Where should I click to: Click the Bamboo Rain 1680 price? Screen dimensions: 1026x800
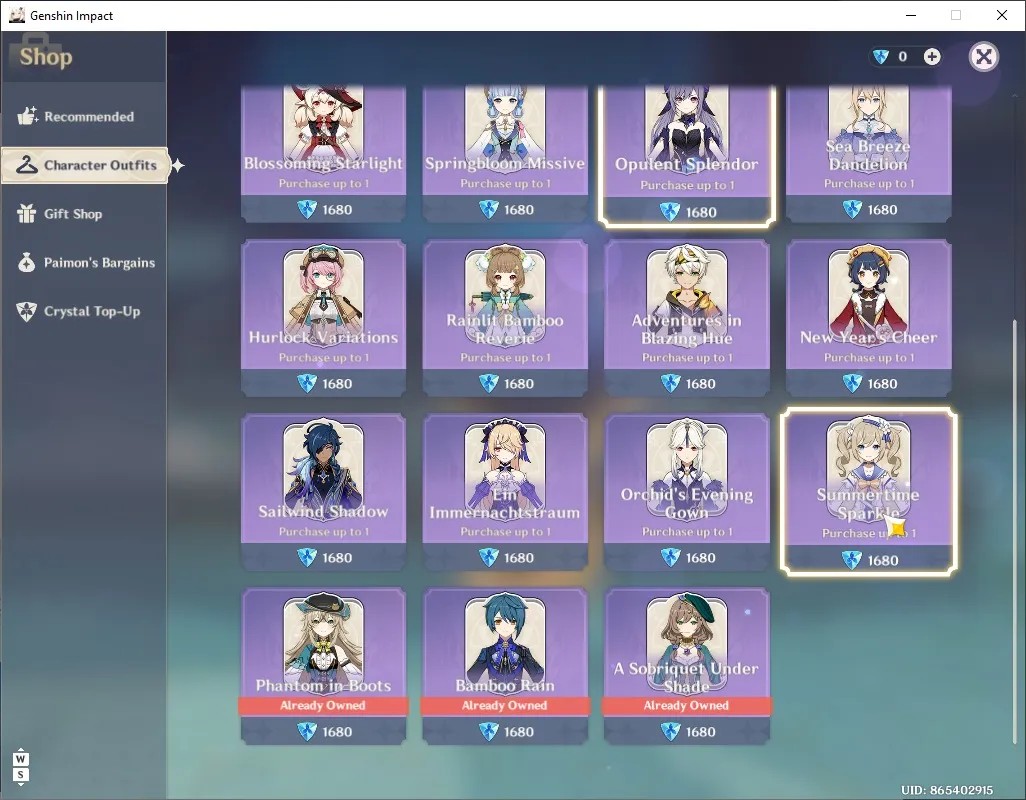pos(506,731)
